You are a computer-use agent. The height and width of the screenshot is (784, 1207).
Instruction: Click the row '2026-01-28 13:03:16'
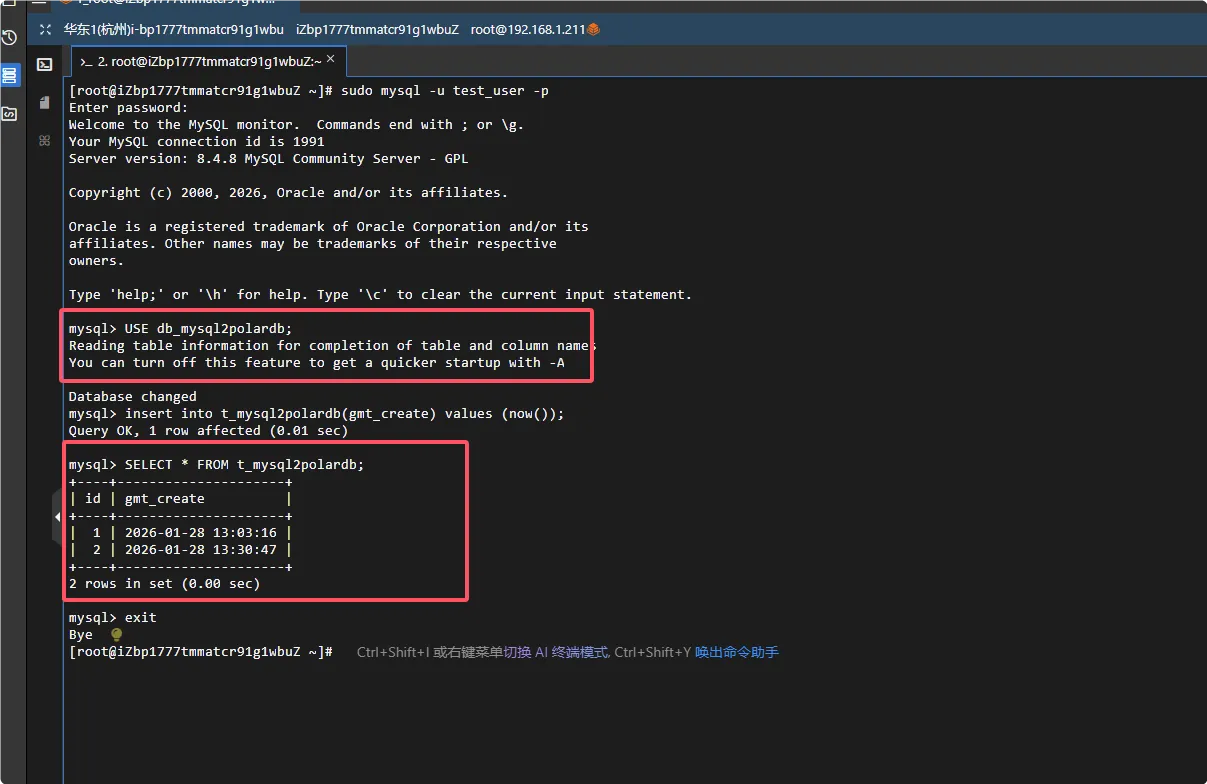(x=181, y=533)
